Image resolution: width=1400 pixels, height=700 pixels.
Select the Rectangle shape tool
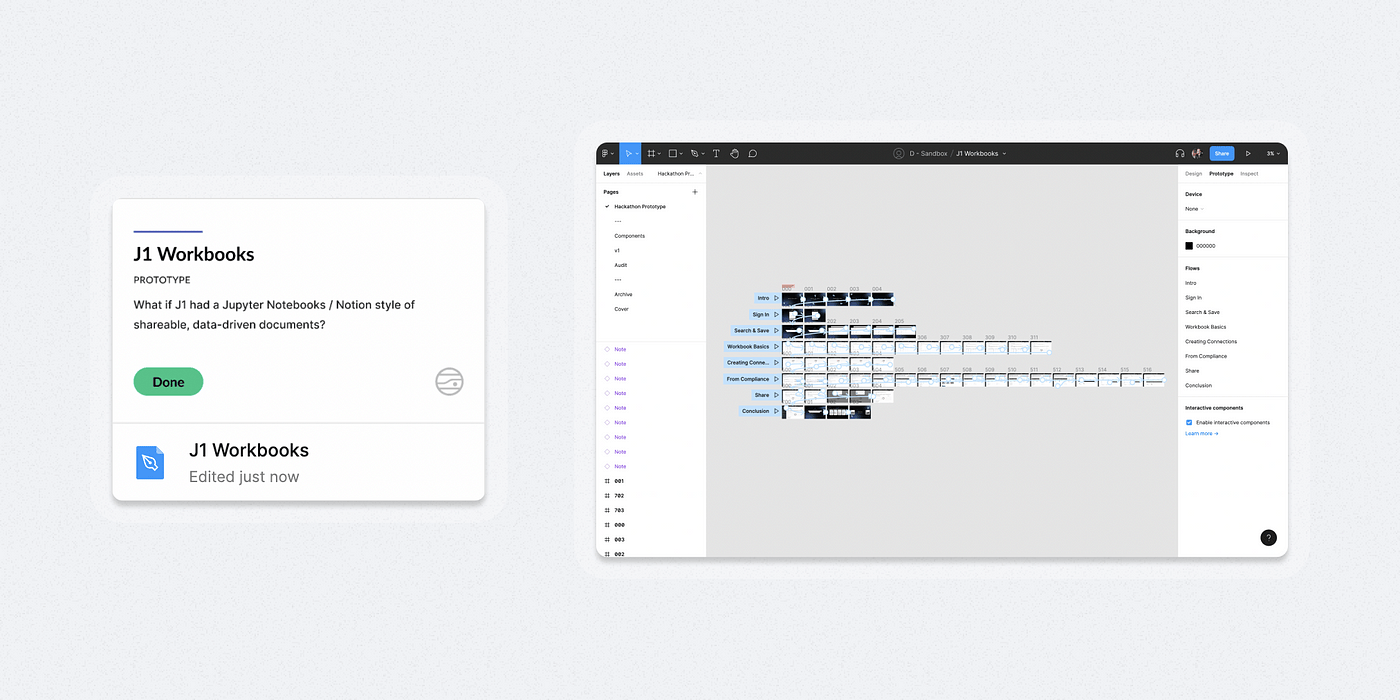point(673,153)
